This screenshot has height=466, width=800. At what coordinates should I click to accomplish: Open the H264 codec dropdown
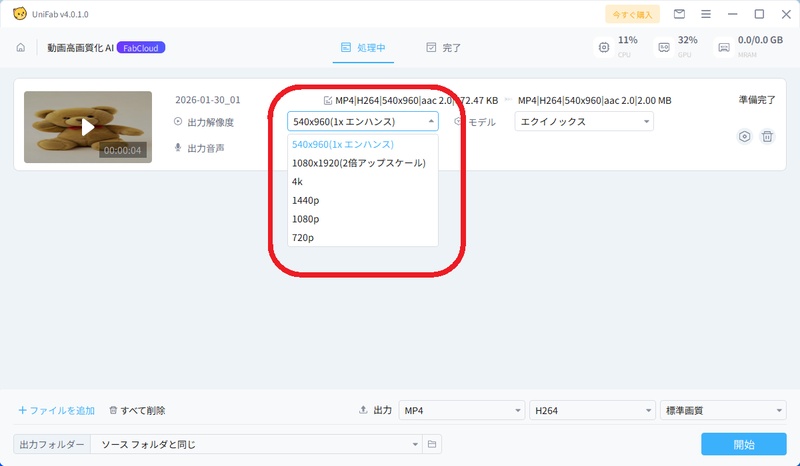pos(592,410)
